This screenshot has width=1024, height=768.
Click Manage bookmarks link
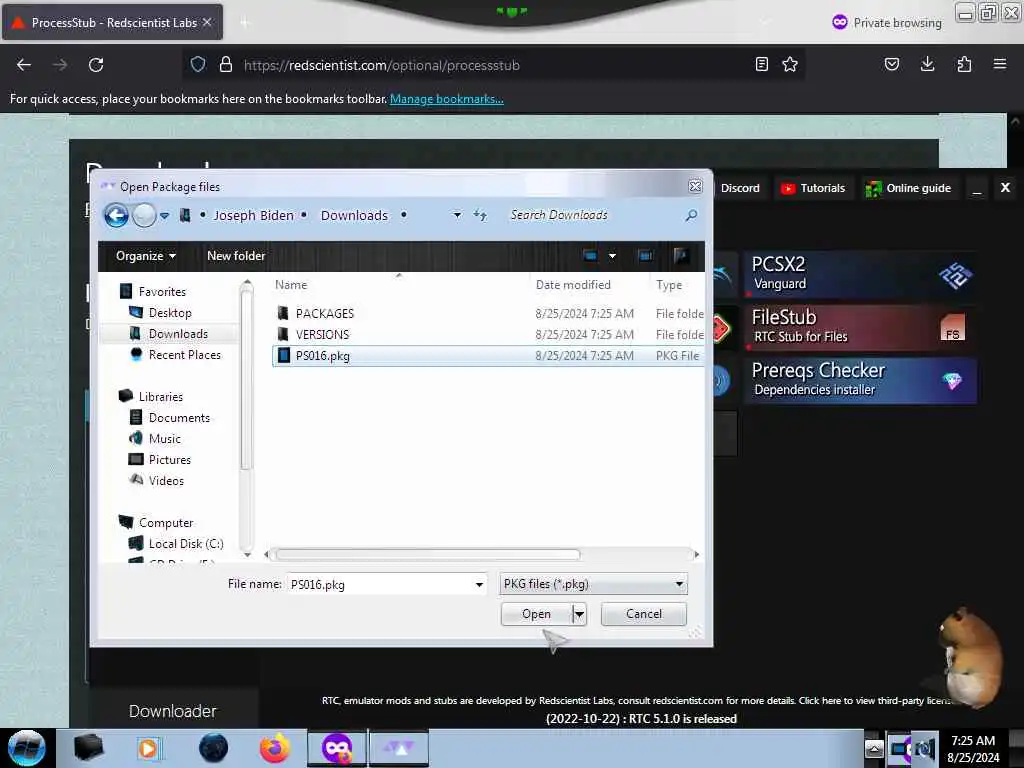pos(447,99)
